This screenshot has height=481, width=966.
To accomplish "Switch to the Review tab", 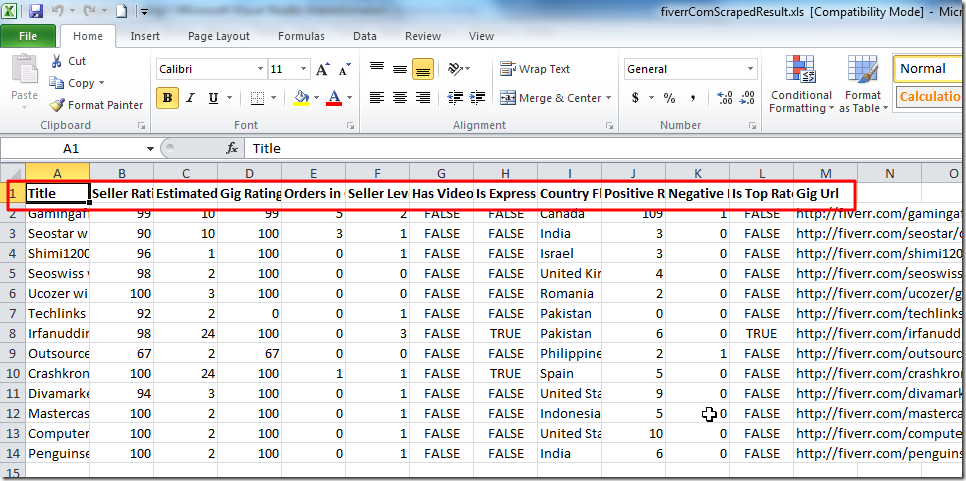I will (423, 36).
